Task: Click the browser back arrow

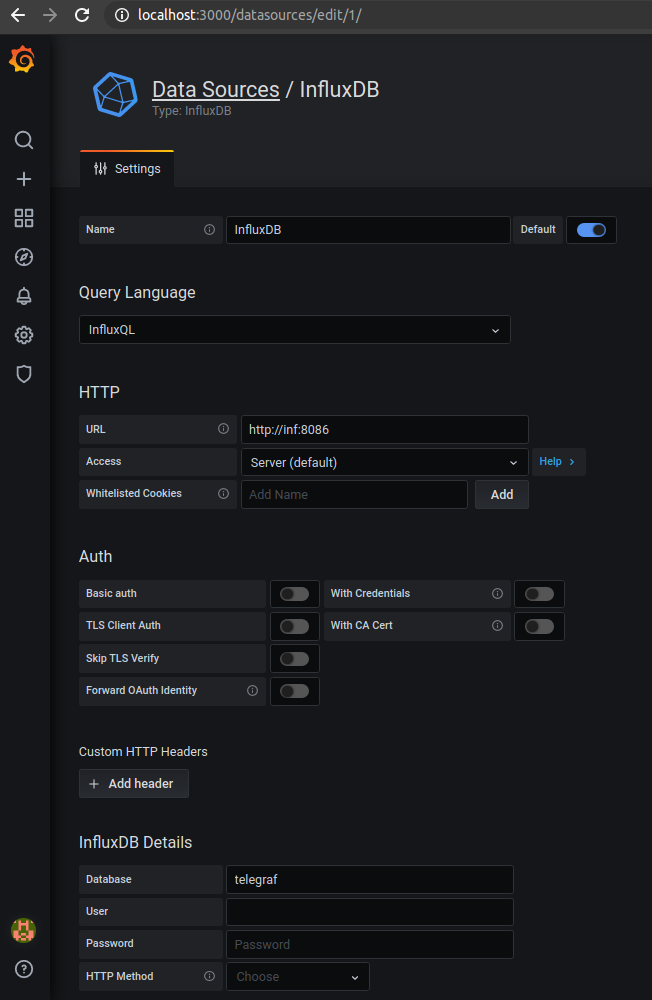Action: coord(18,15)
